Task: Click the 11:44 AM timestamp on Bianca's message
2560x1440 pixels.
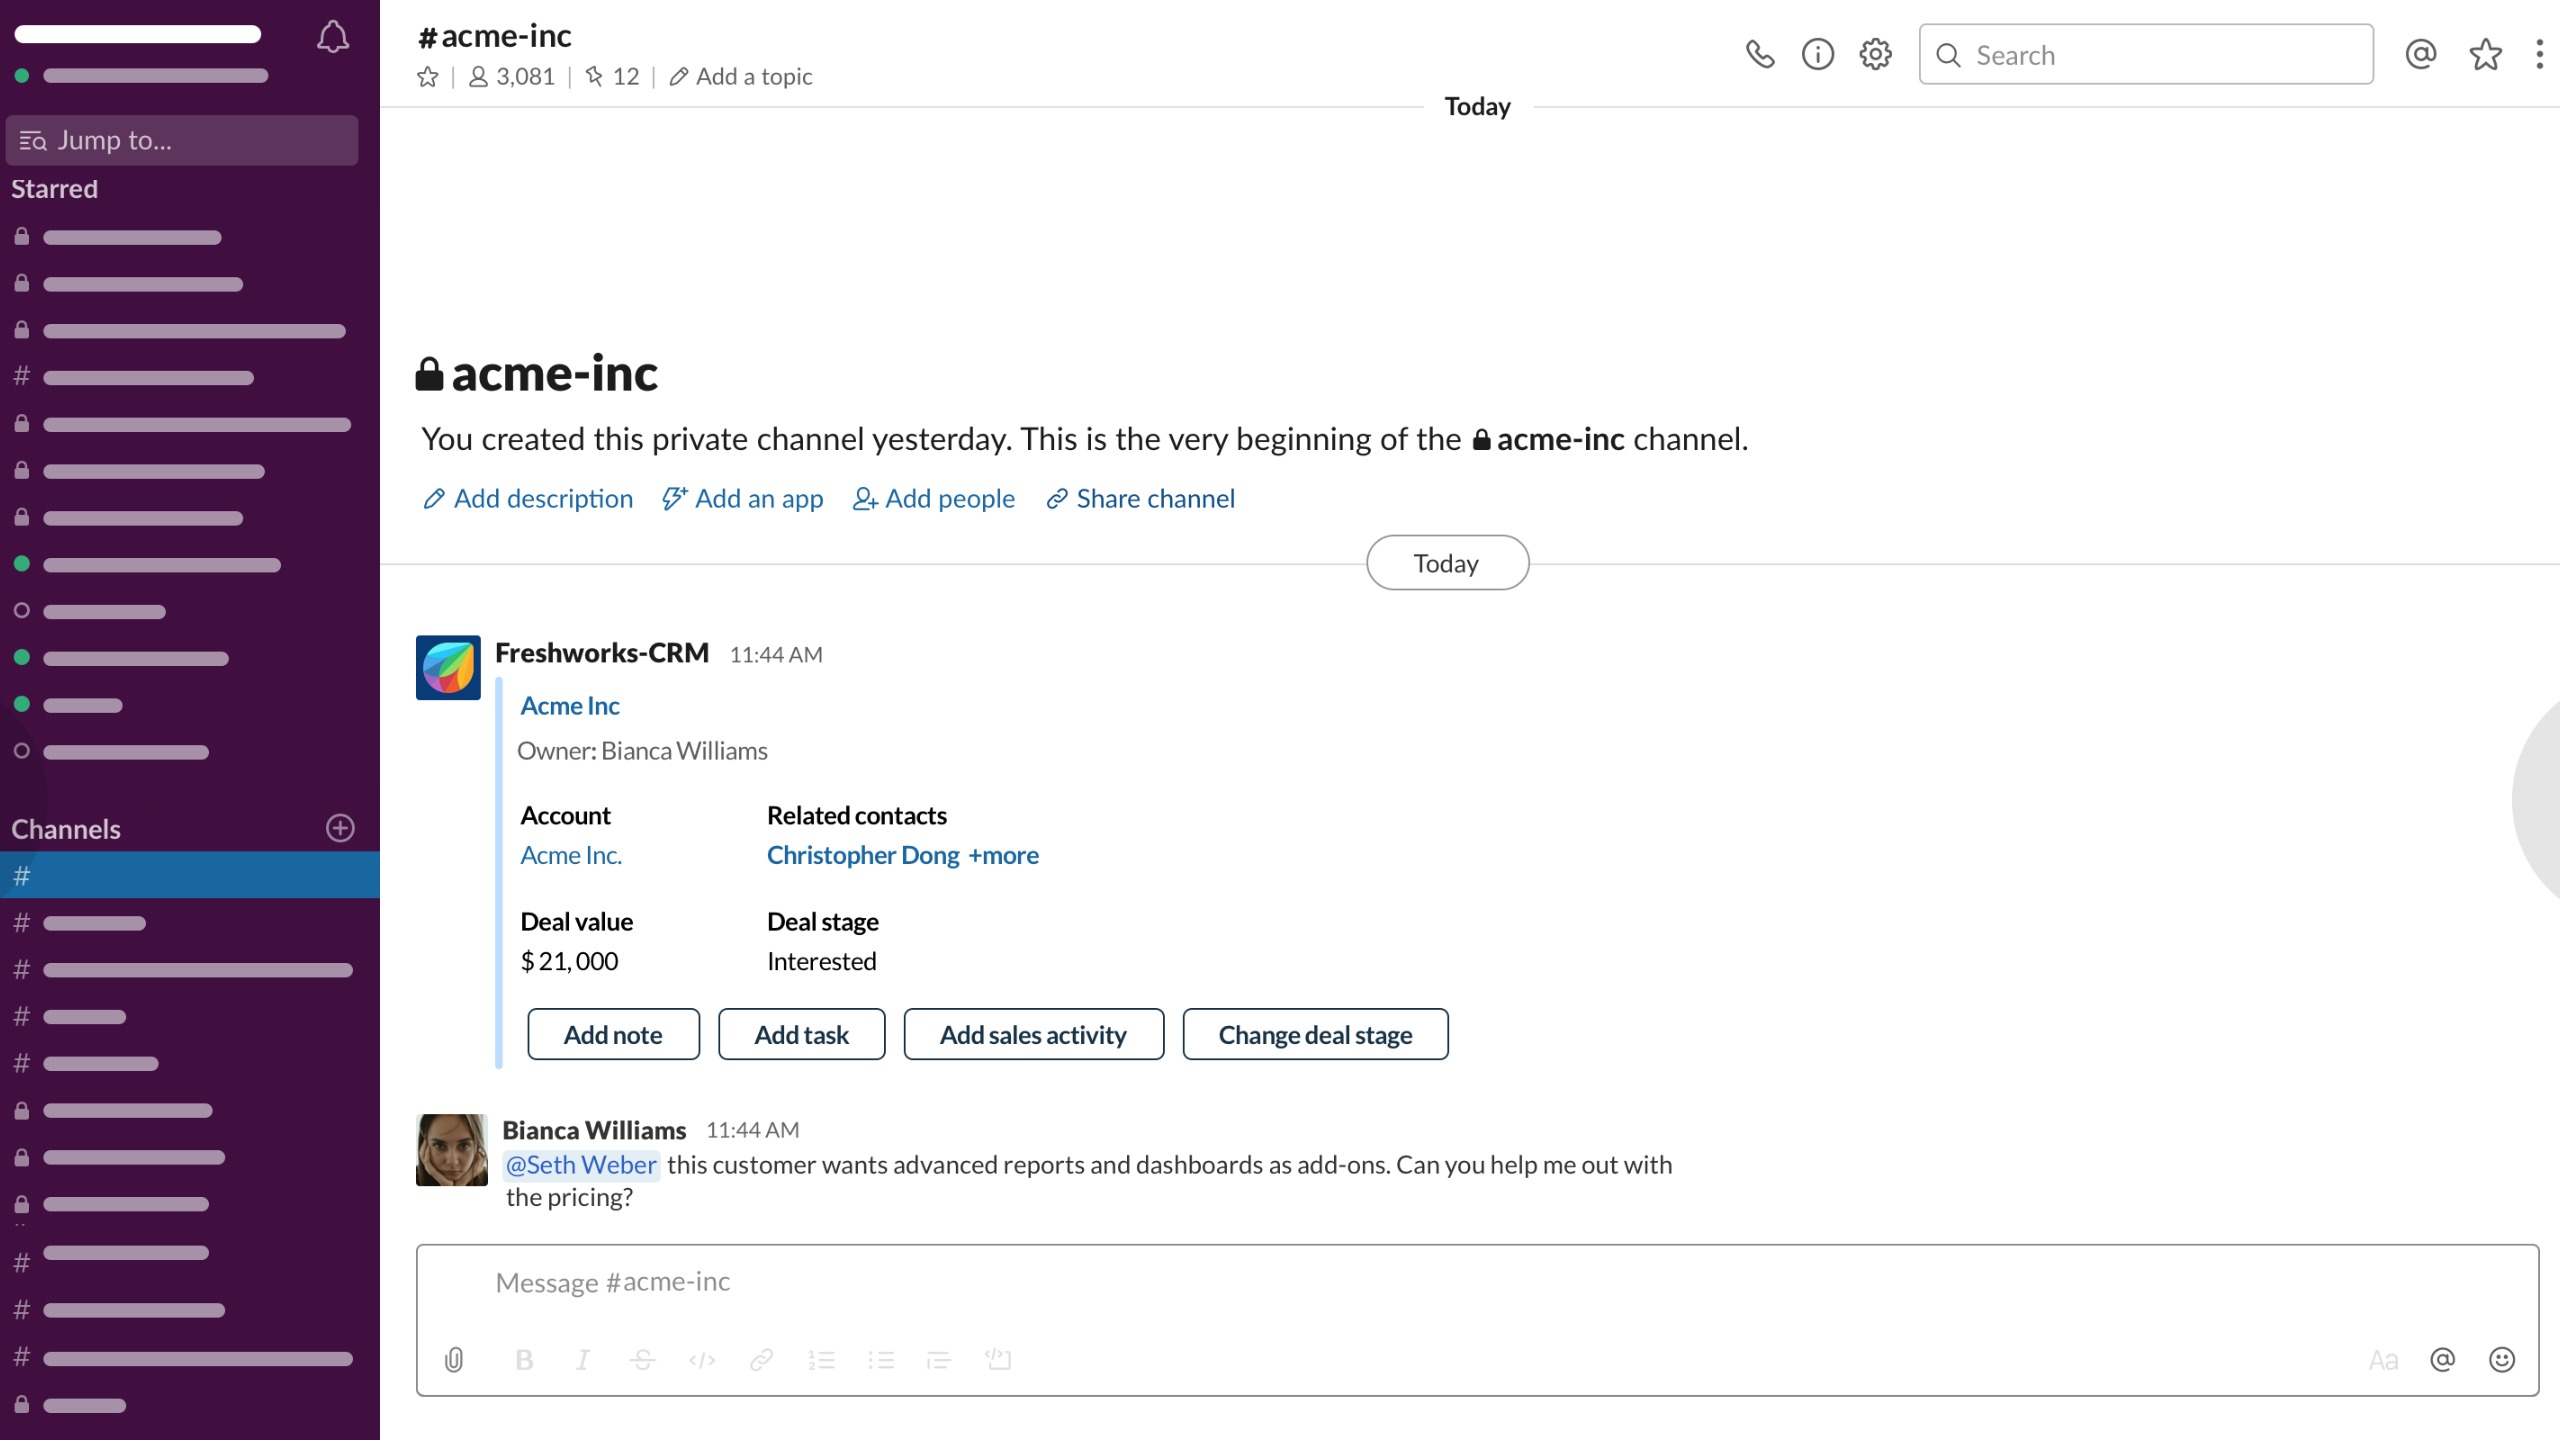Action: (753, 1130)
